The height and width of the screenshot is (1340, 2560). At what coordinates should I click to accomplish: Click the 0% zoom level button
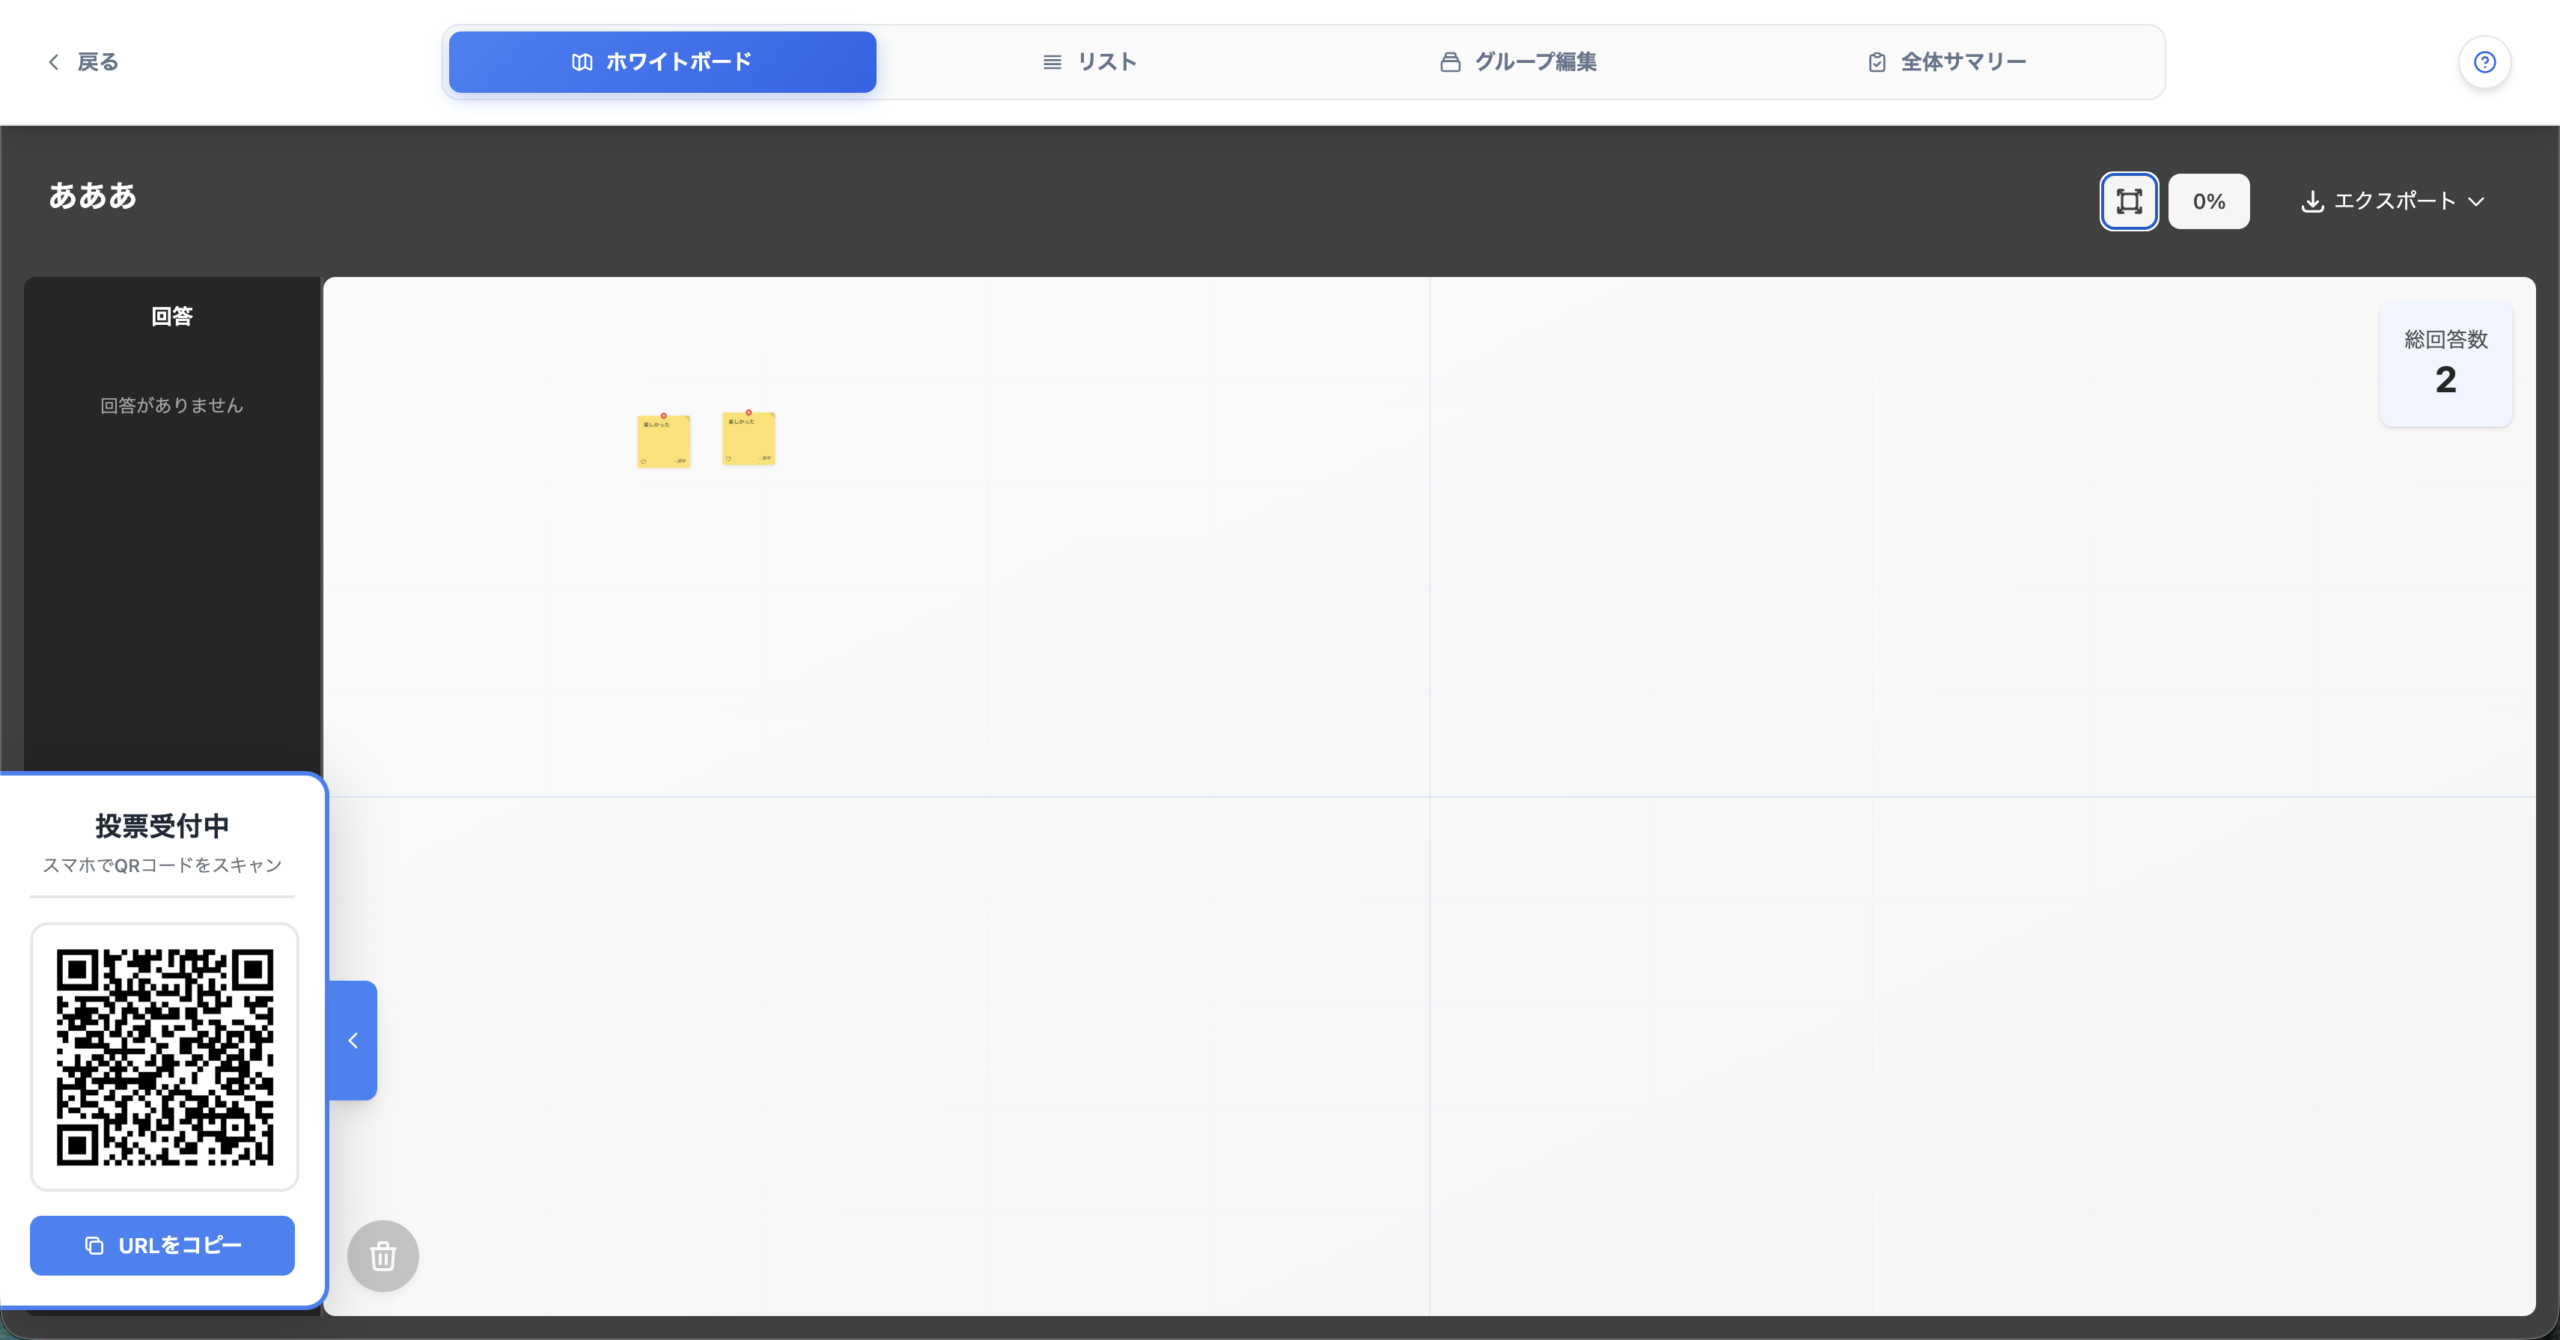coord(2208,201)
